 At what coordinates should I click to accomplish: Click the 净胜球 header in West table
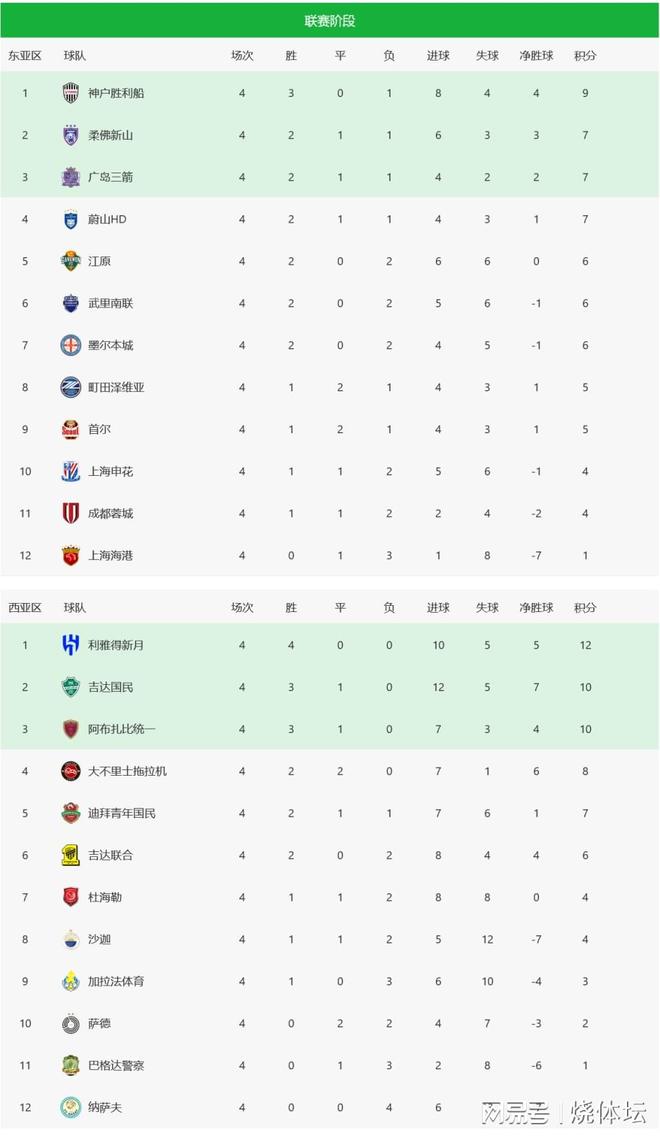(536, 607)
